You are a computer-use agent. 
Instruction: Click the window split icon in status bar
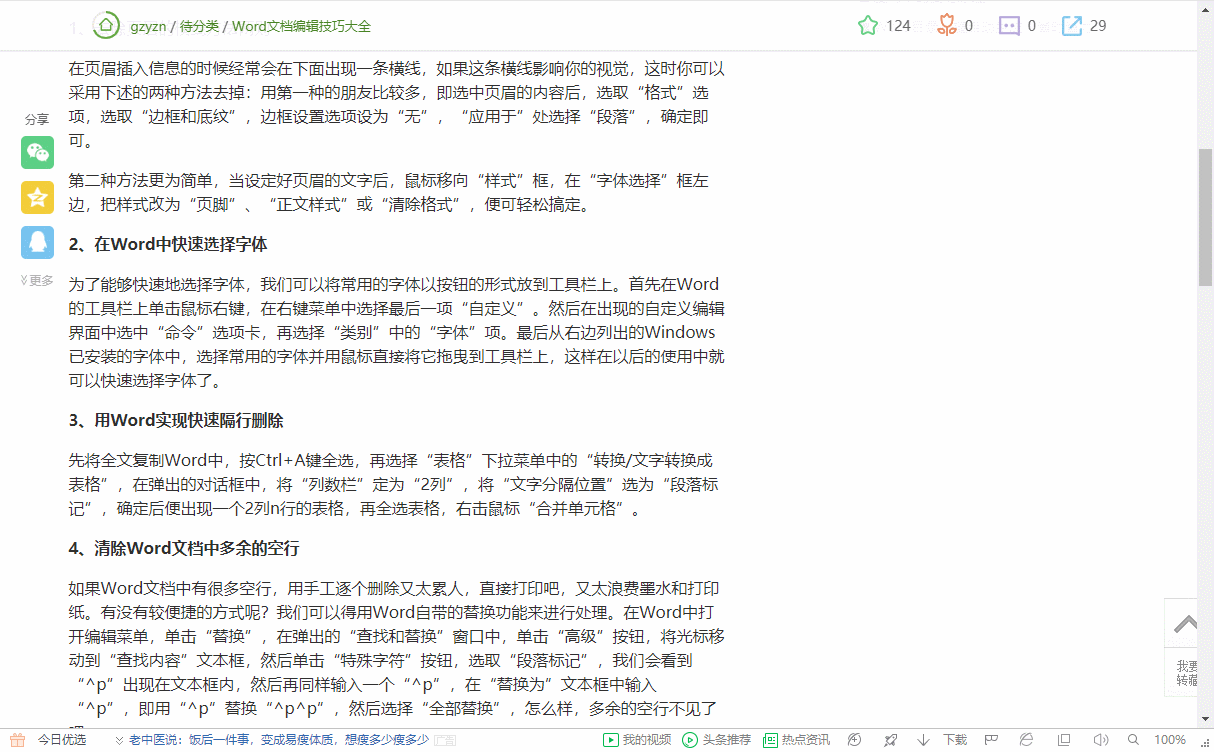coord(1063,740)
